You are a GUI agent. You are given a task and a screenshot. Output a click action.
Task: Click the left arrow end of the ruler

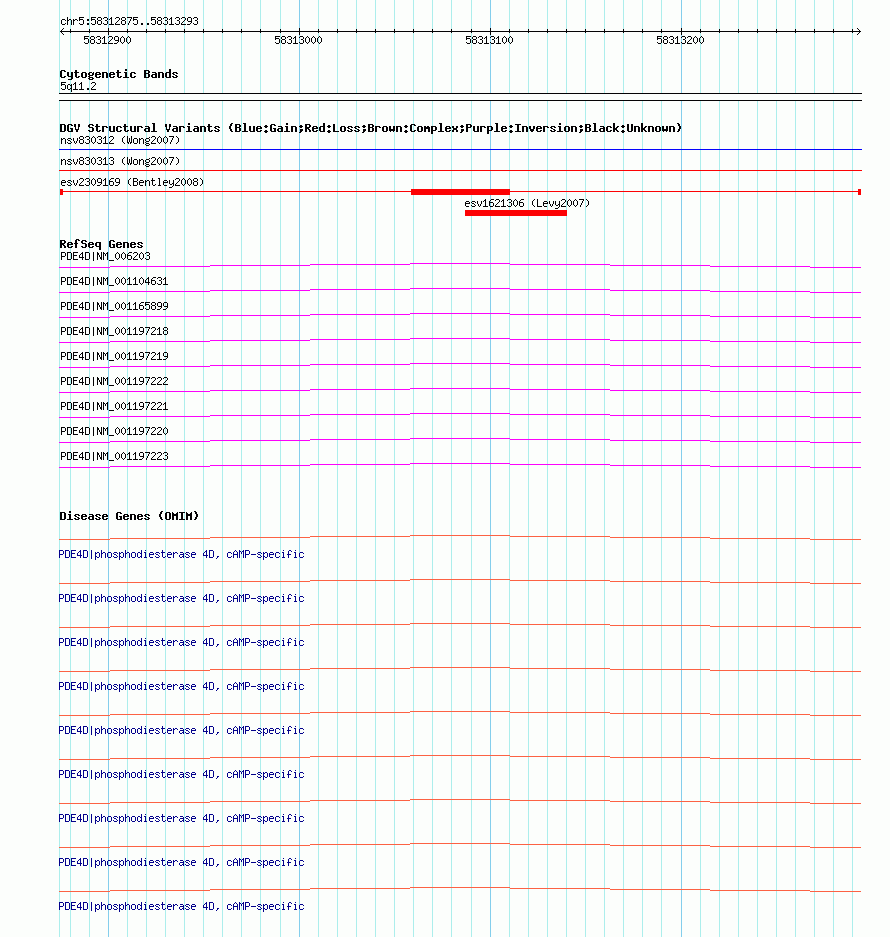[x=63, y=31]
